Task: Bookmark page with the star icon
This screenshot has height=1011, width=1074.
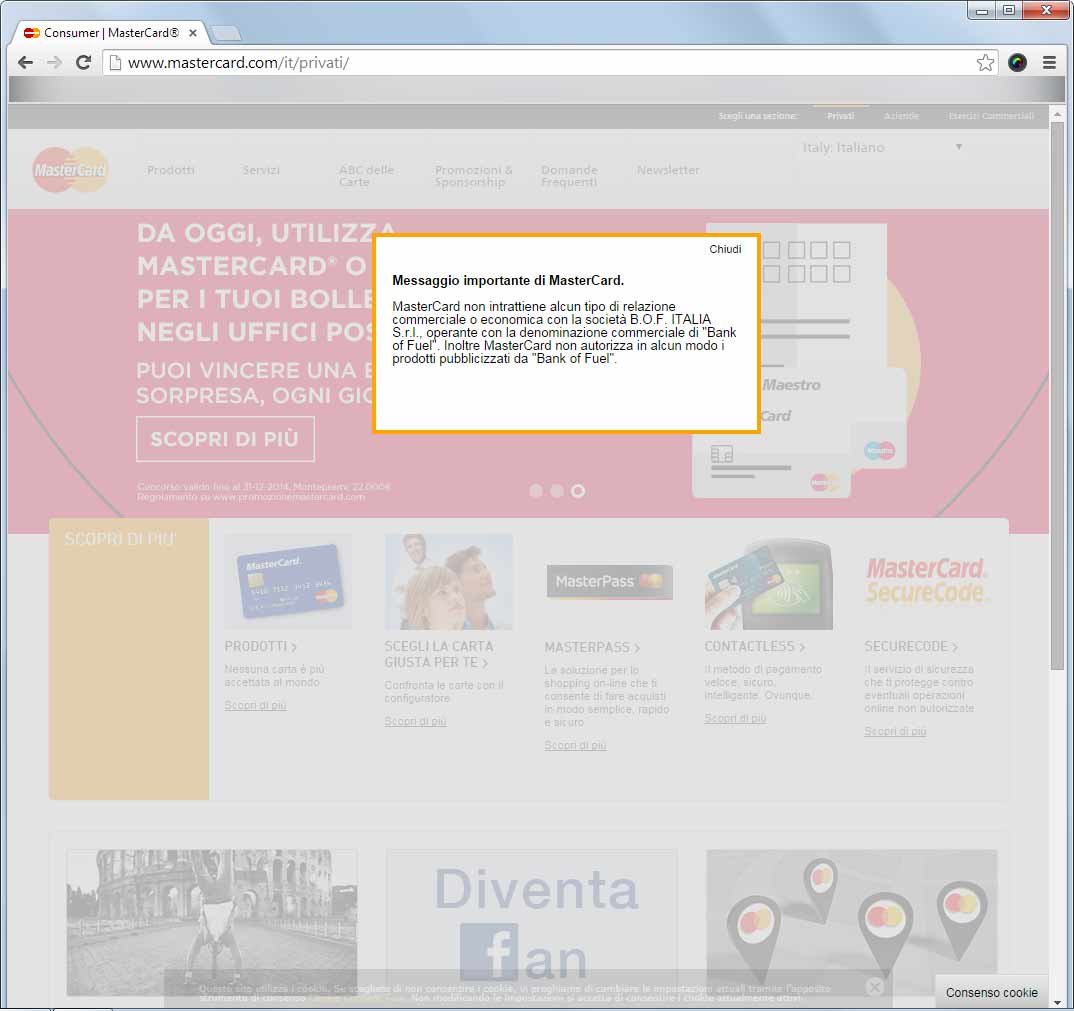Action: [985, 63]
